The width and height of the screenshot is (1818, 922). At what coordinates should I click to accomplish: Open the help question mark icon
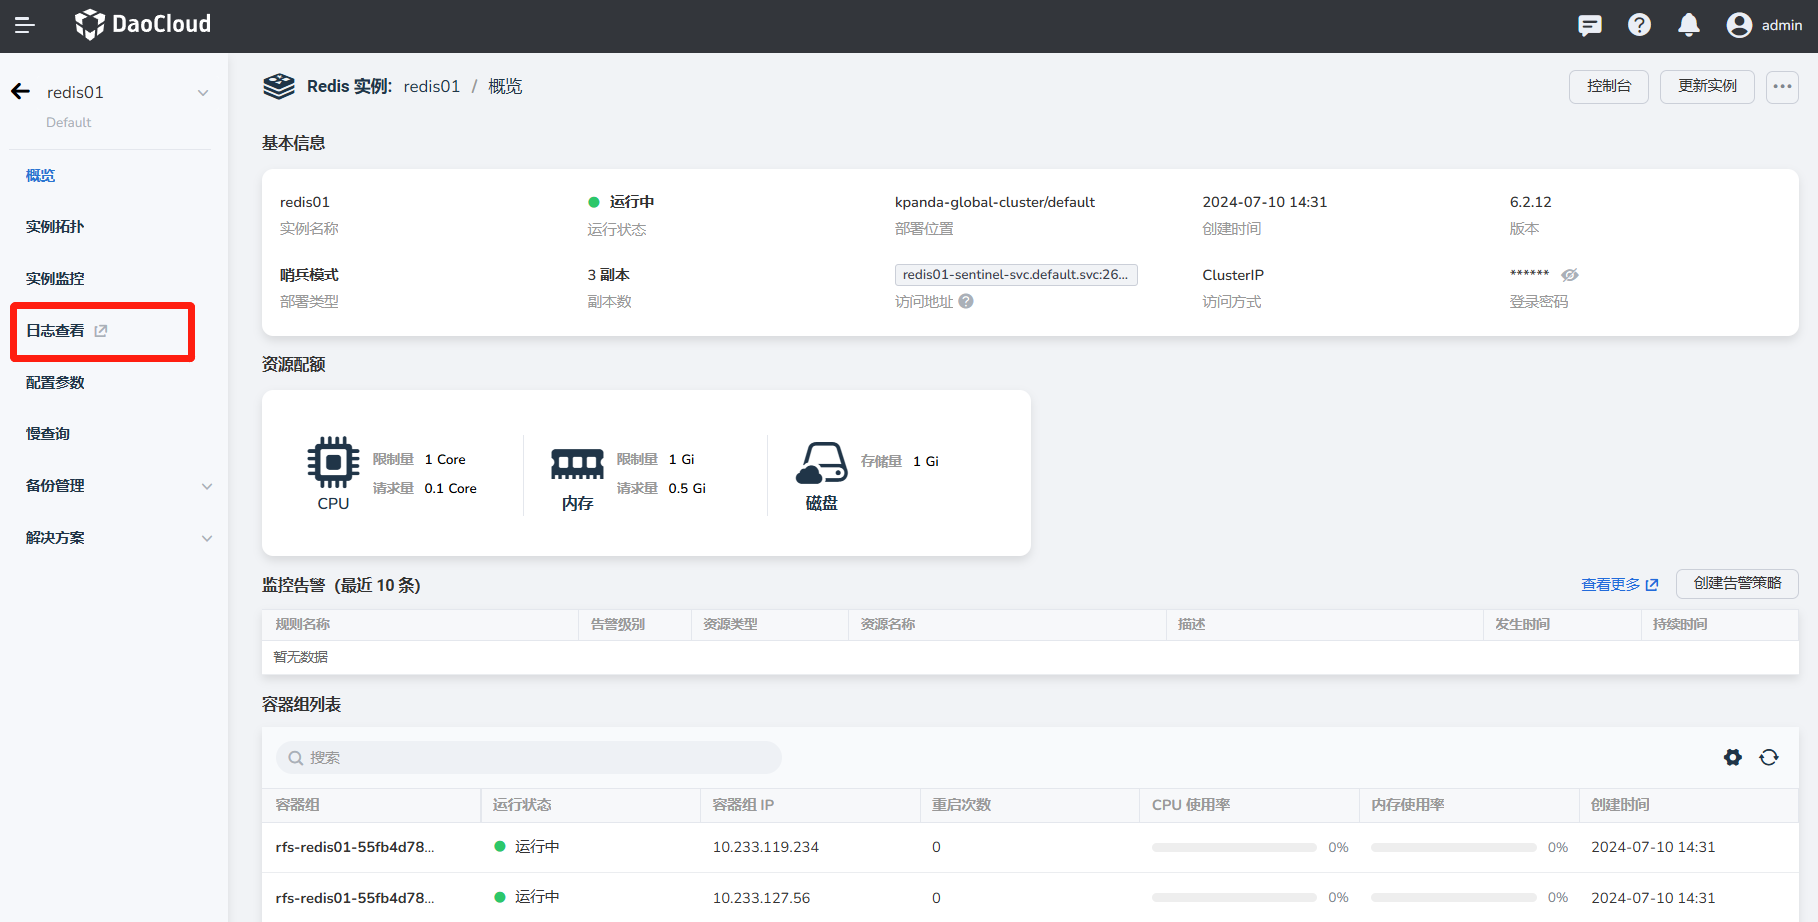[x=1639, y=25]
